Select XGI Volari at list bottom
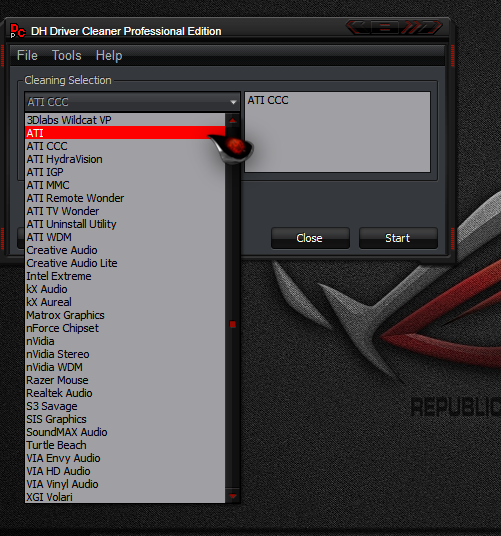Screen dimensions: 501x536 click(125, 497)
